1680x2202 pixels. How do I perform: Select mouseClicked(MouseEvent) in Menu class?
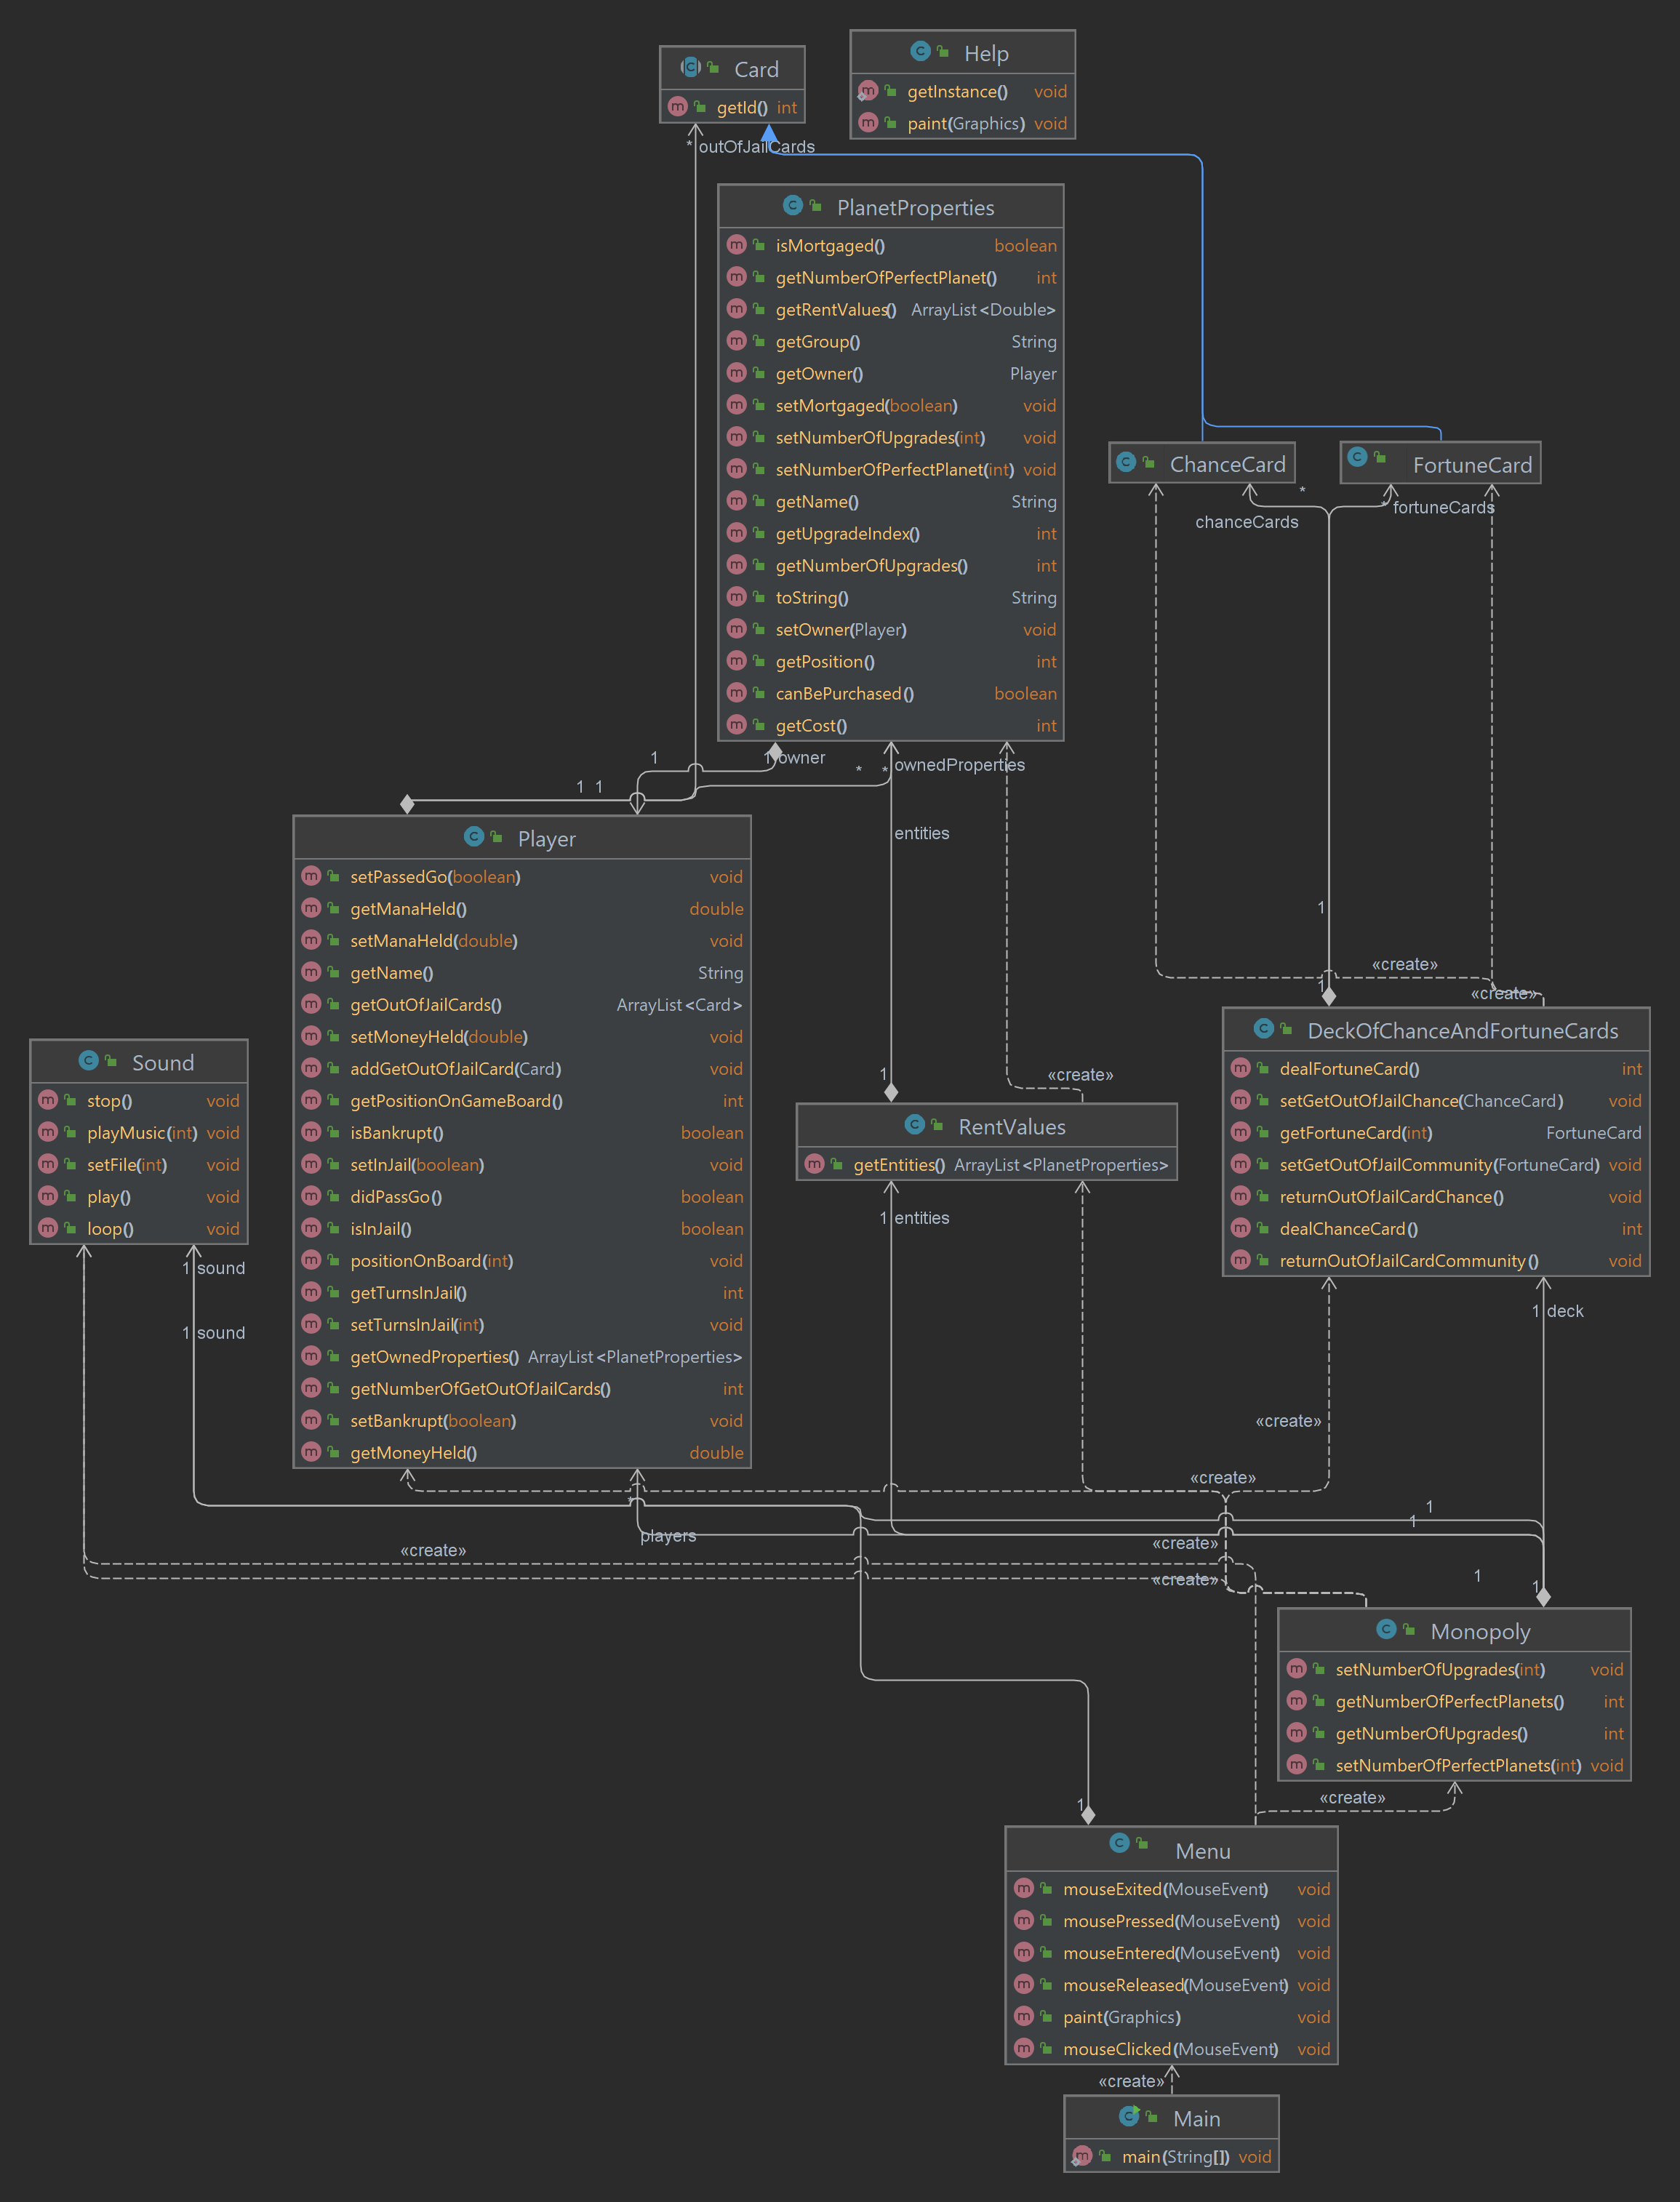click(x=1170, y=2049)
